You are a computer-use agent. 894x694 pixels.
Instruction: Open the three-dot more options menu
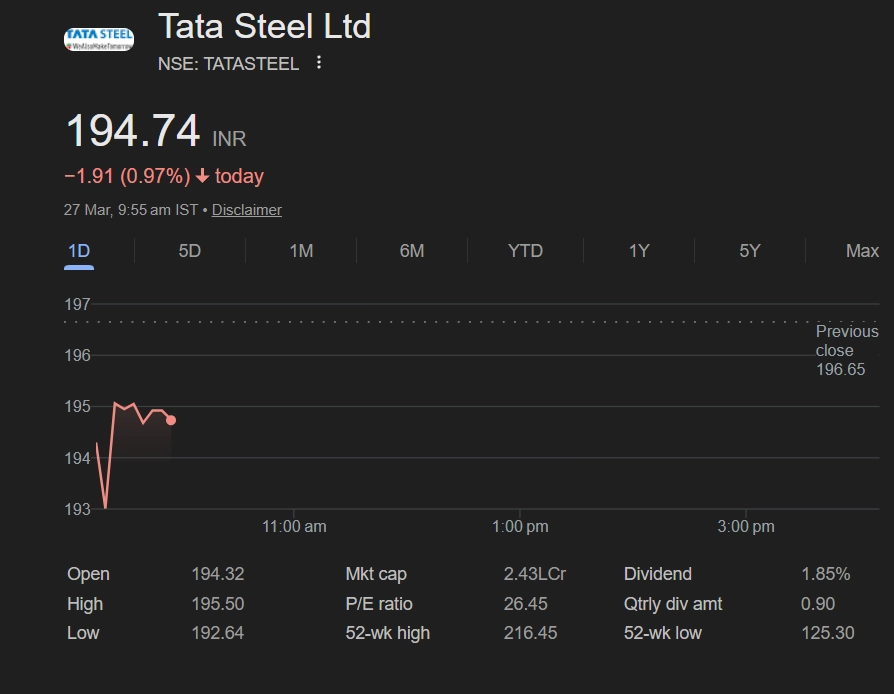(319, 63)
